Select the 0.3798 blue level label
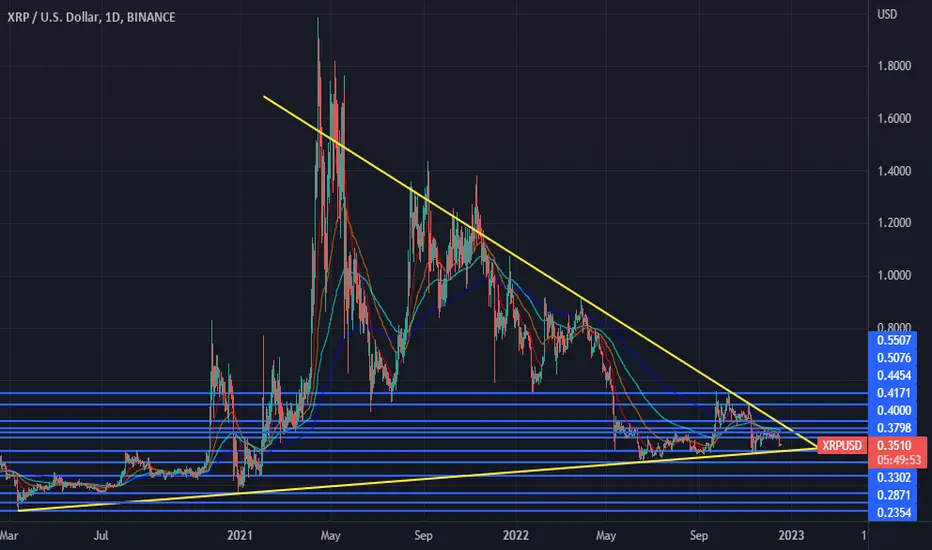932x550 pixels. pyautogui.click(x=894, y=428)
